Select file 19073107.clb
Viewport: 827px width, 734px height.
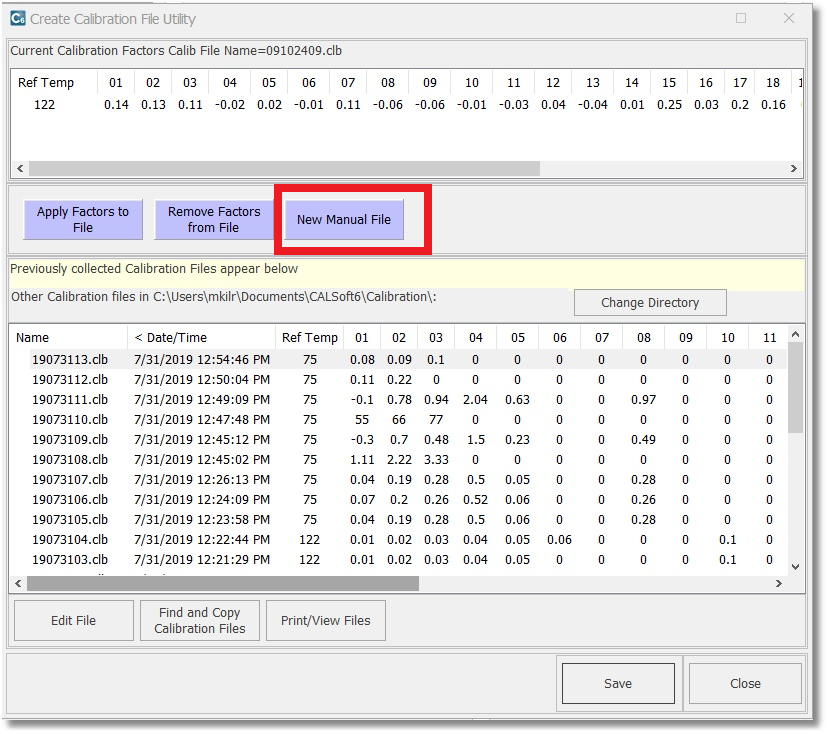70,480
